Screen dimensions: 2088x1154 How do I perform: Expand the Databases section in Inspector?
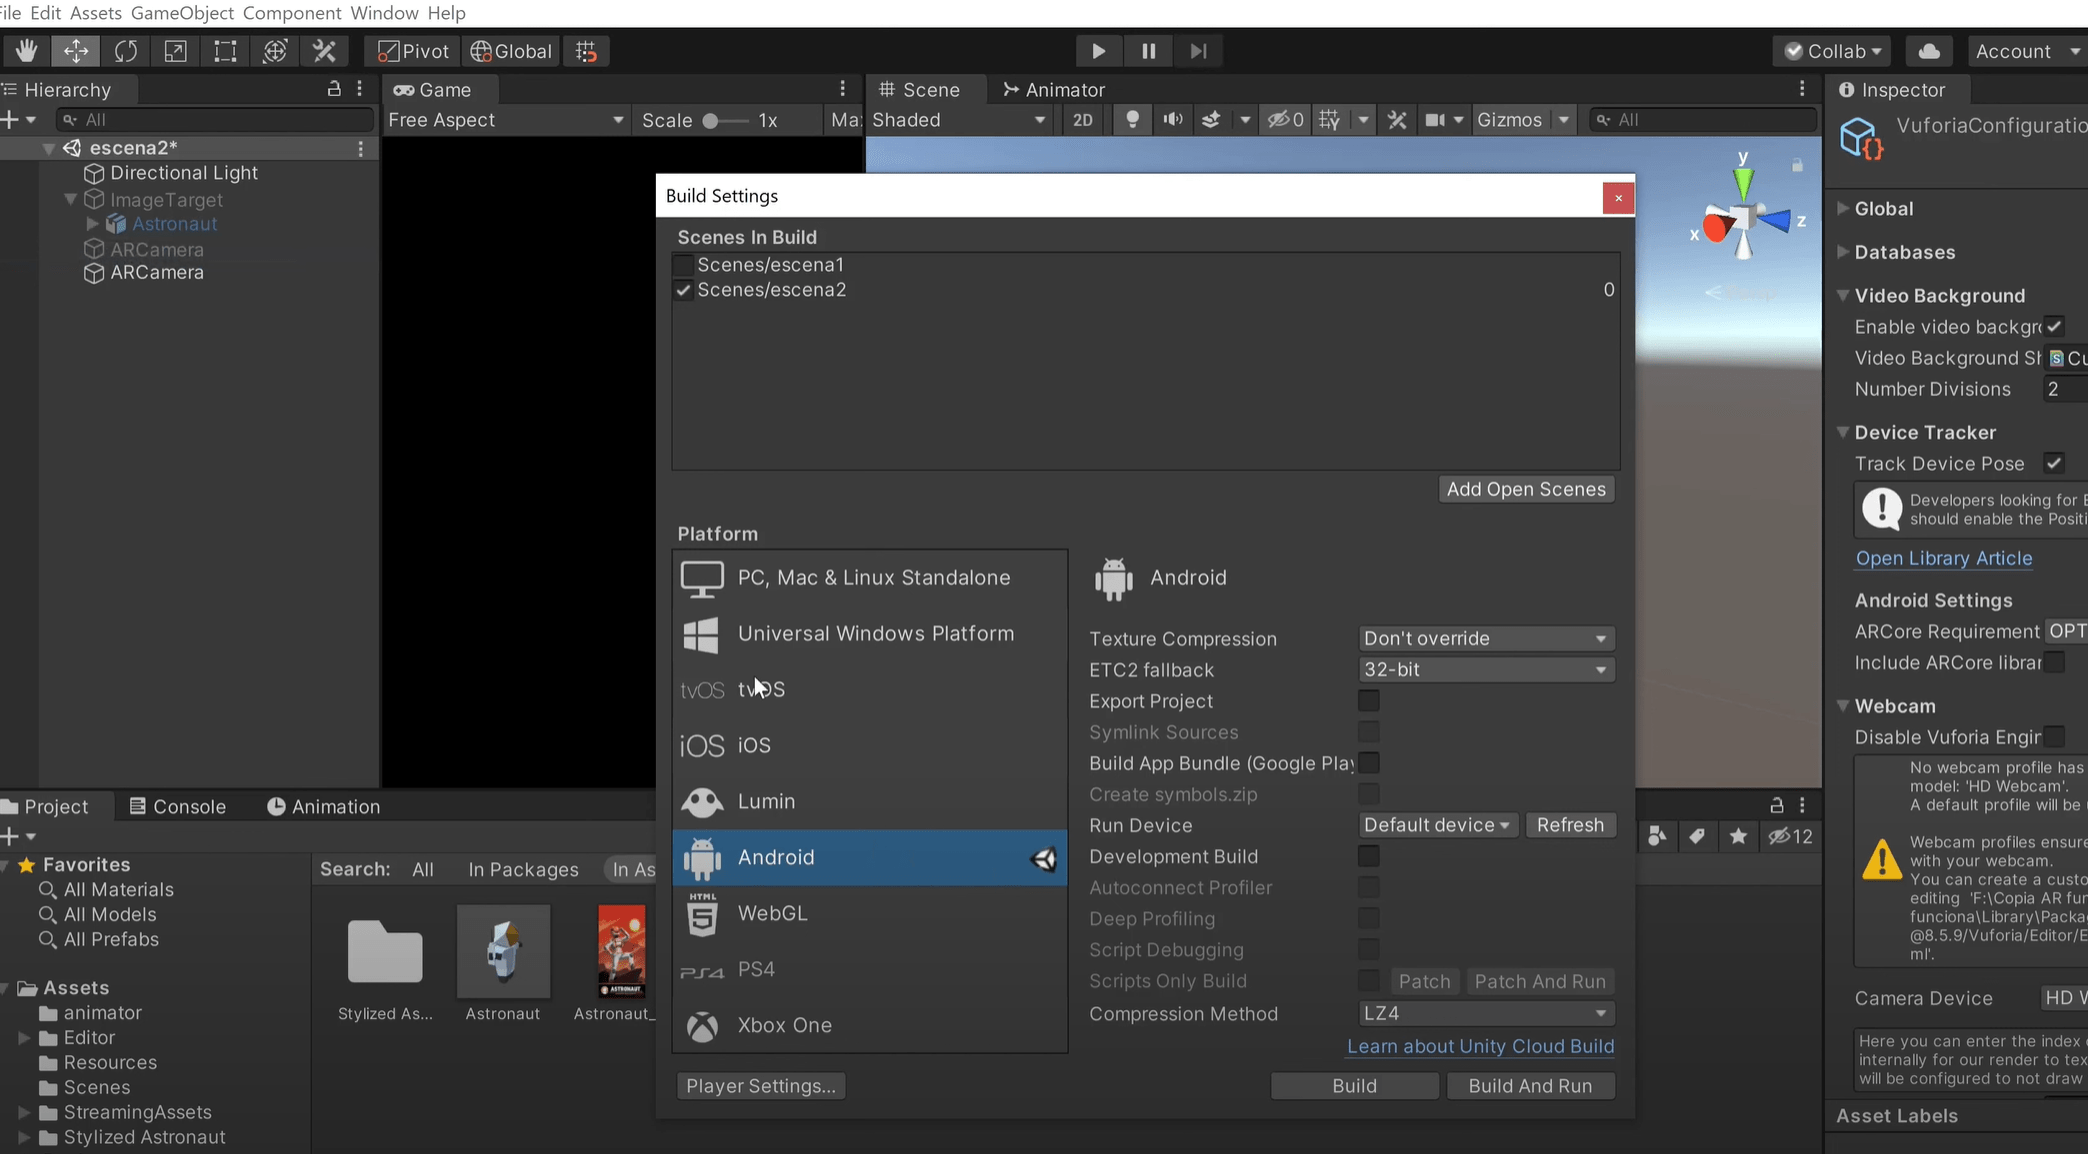coord(1843,252)
